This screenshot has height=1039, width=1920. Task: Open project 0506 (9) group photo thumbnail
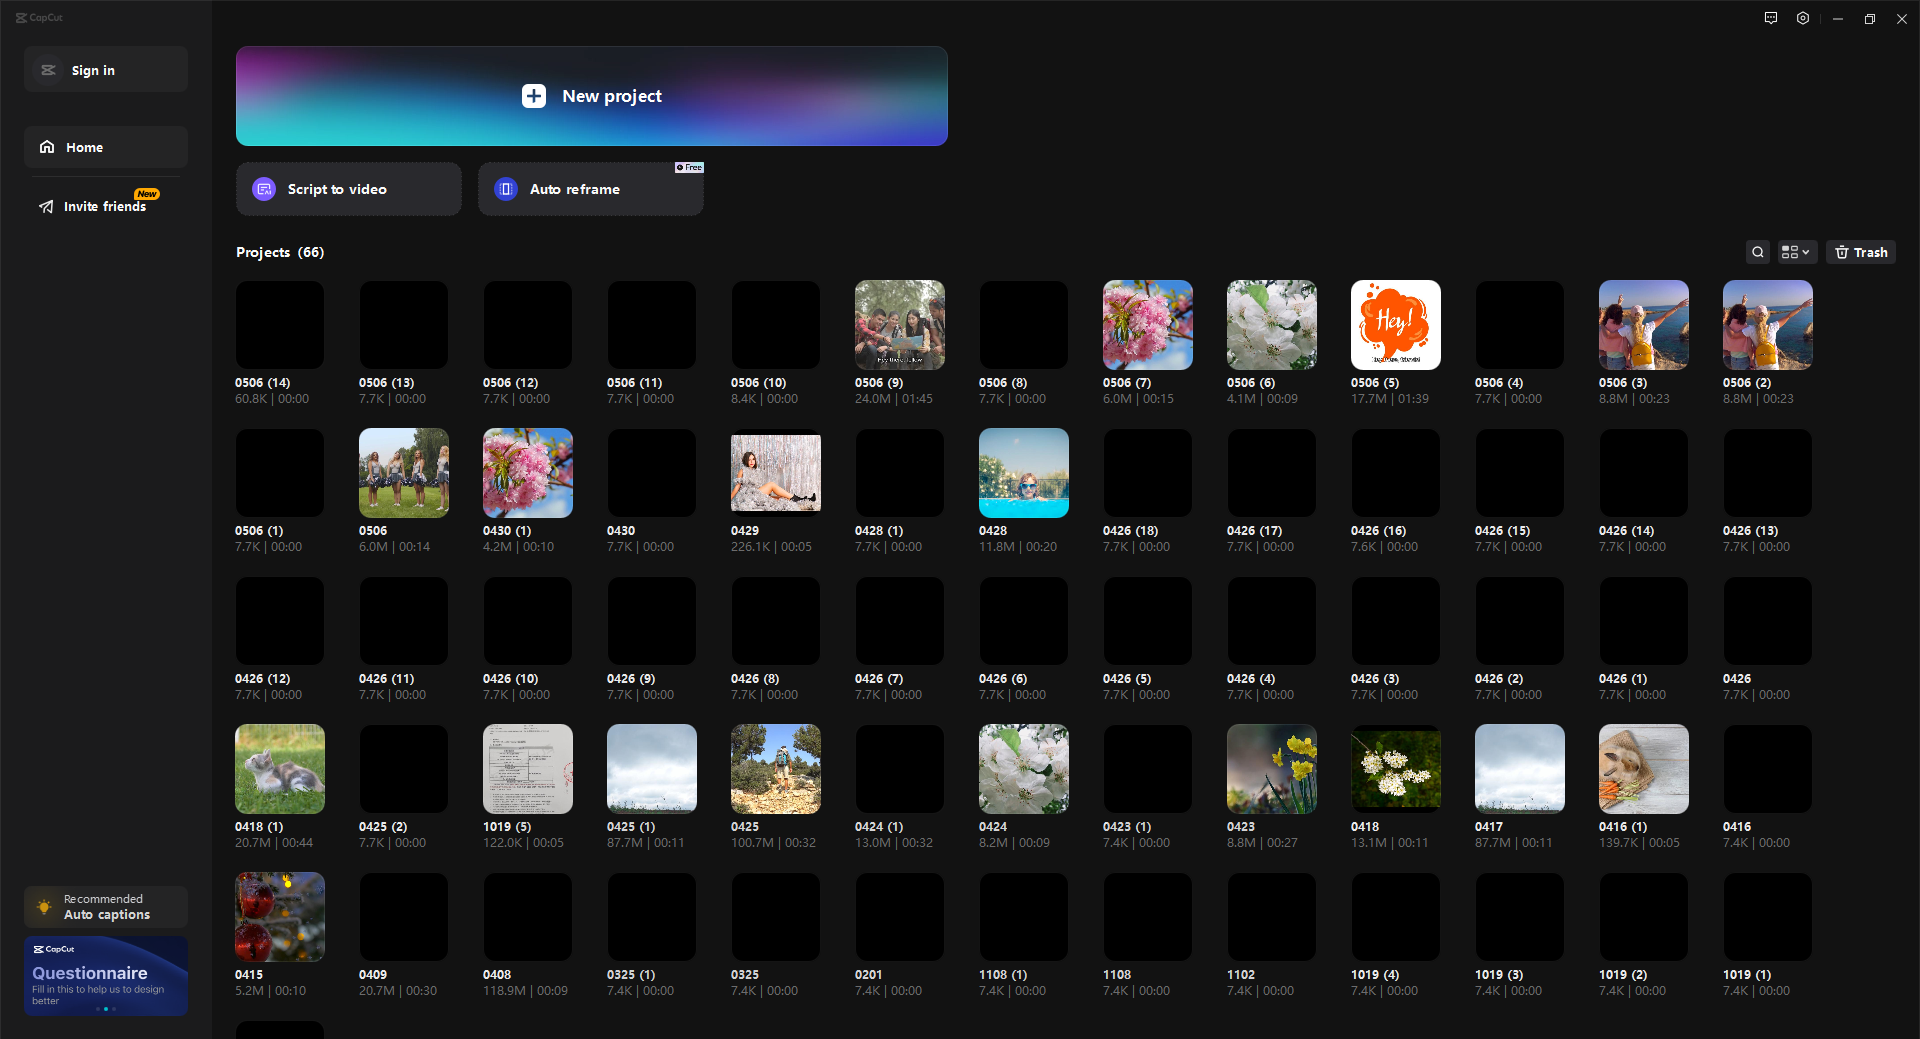coord(900,325)
